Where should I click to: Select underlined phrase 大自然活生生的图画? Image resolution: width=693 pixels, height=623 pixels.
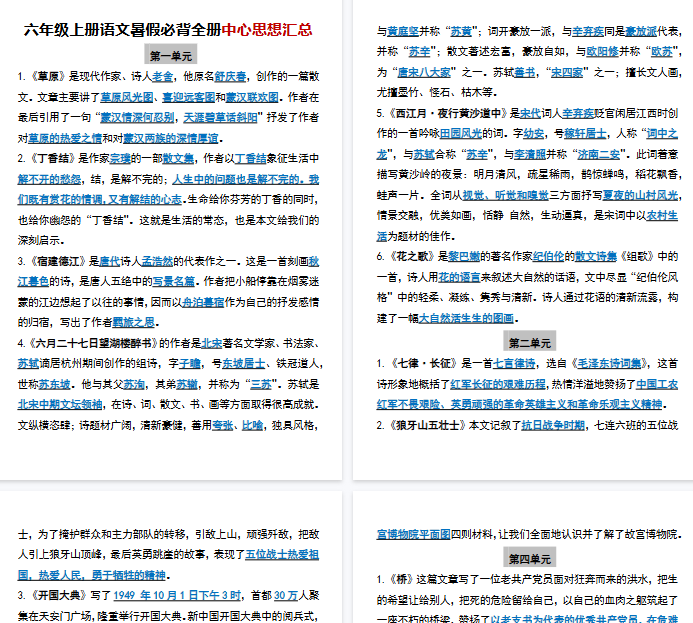[x=466, y=318]
